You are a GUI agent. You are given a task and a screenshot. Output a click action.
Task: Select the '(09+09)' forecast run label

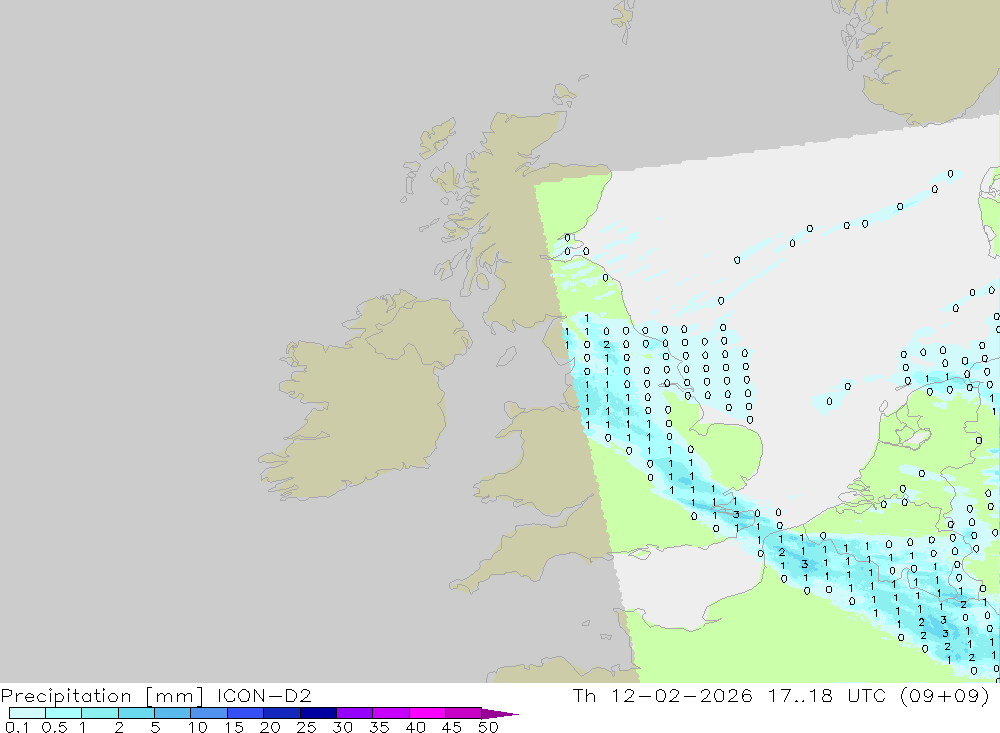tap(945, 695)
